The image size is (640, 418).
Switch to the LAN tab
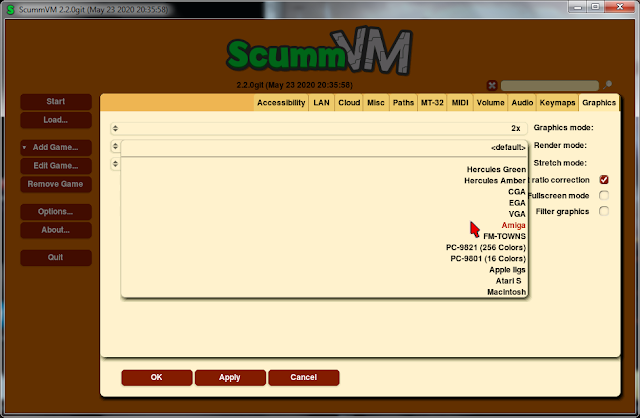pyautogui.click(x=321, y=102)
